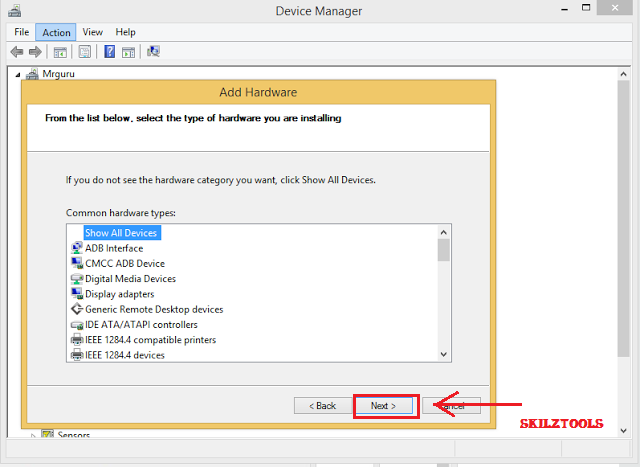This screenshot has width=640, height=467.
Task: Click the Back arrow toolbar icon
Action: coord(17,52)
